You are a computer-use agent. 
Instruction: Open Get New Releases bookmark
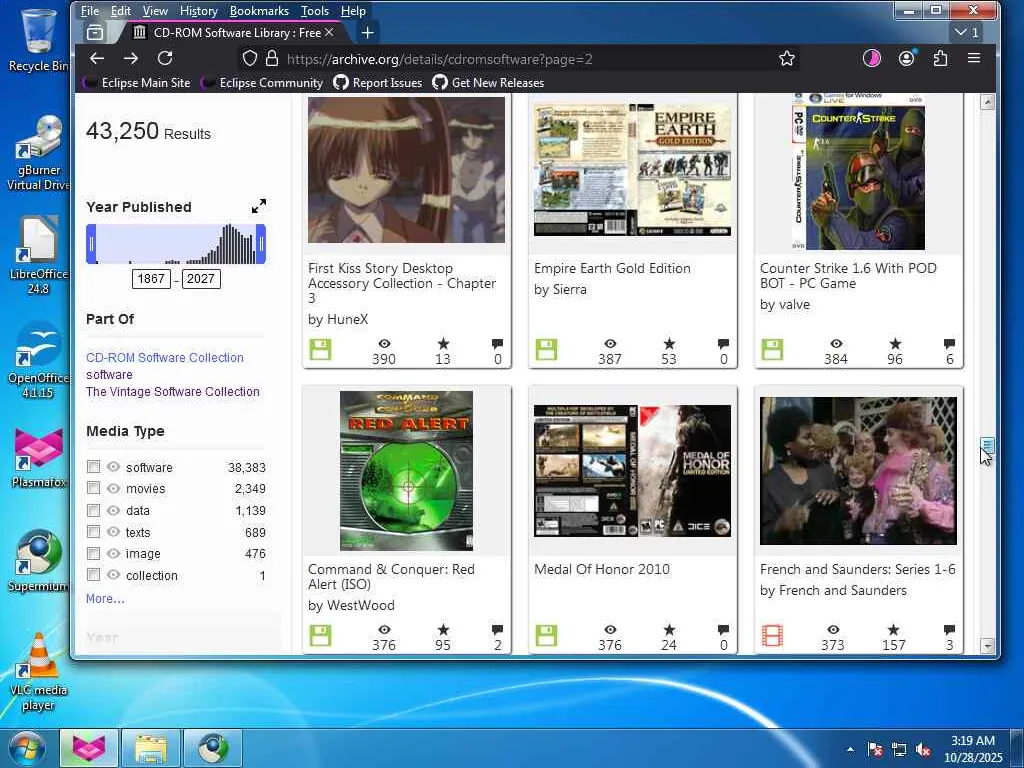(489, 83)
